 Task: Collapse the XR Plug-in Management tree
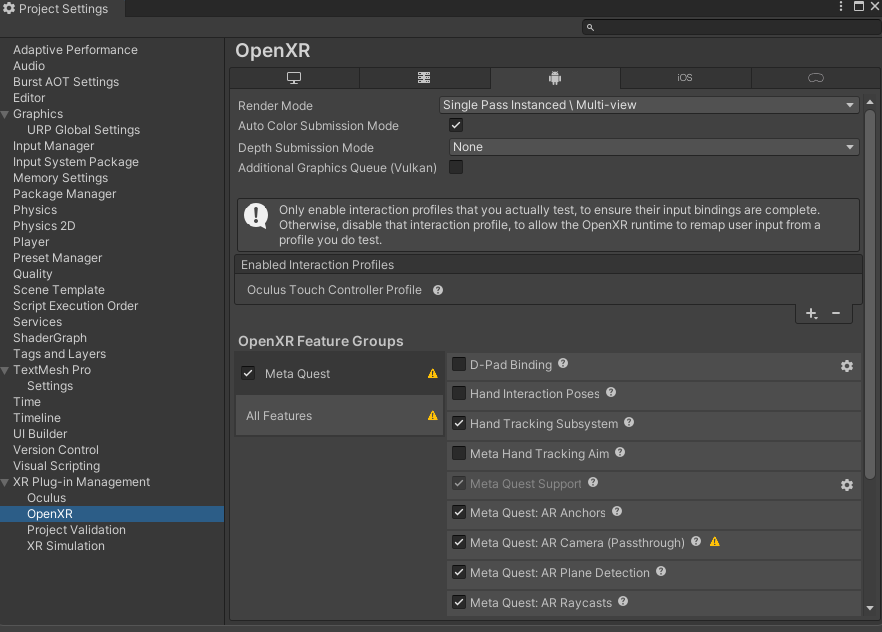[x=6, y=482]
